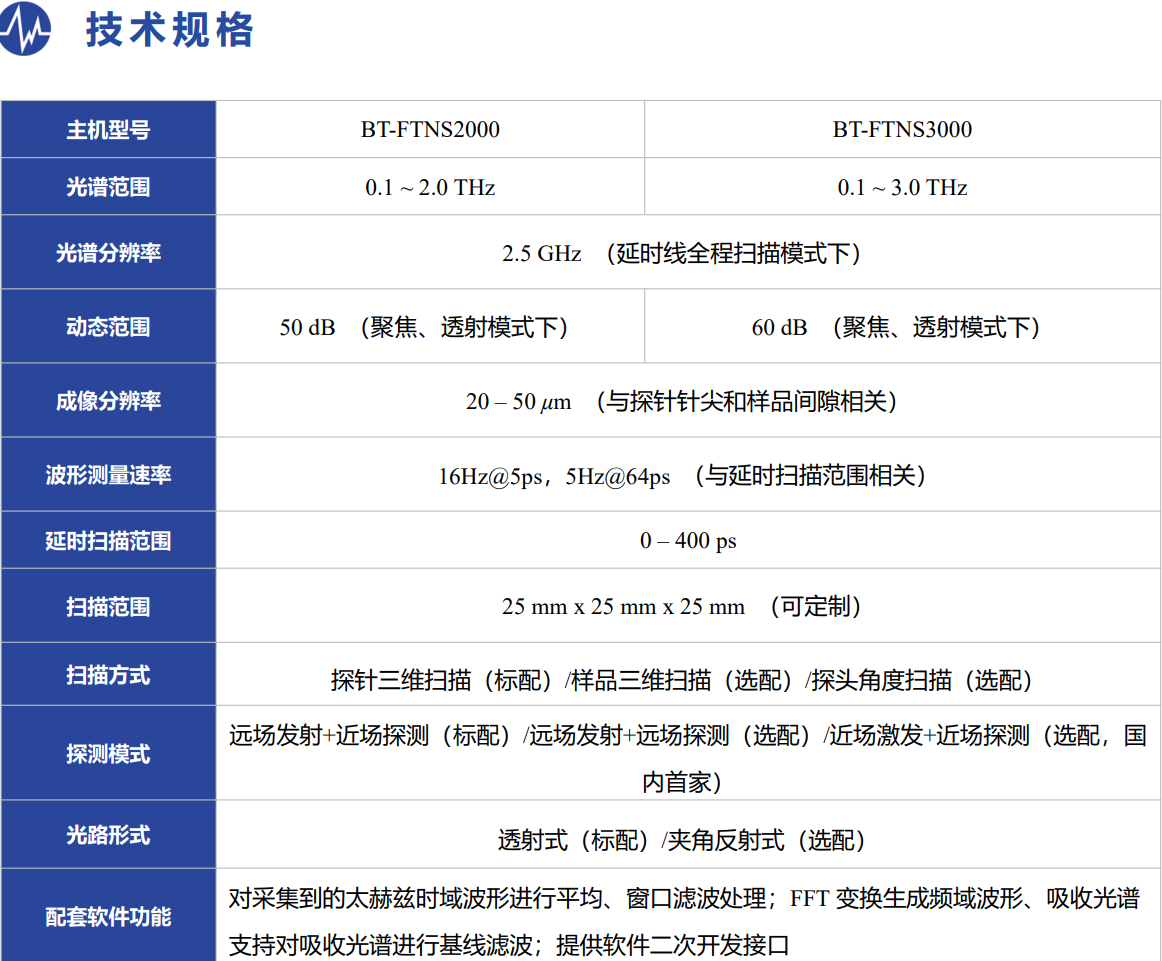This screenshot has height=961, width=1162.
Task: Click the waveform logo icon beside 技术规格
Action: pos(24,29)
